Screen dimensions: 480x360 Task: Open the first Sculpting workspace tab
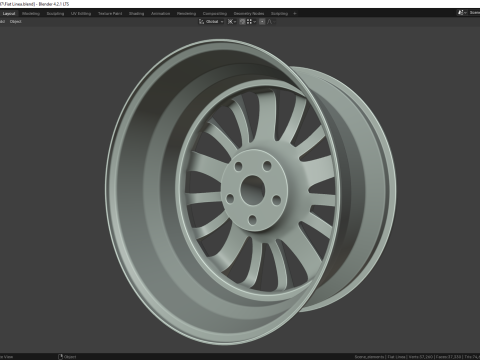coord(55,14)
